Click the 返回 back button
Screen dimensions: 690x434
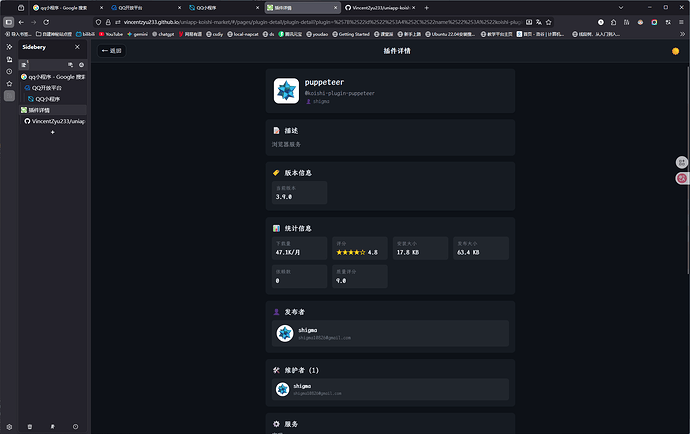[x=111, y=50]
